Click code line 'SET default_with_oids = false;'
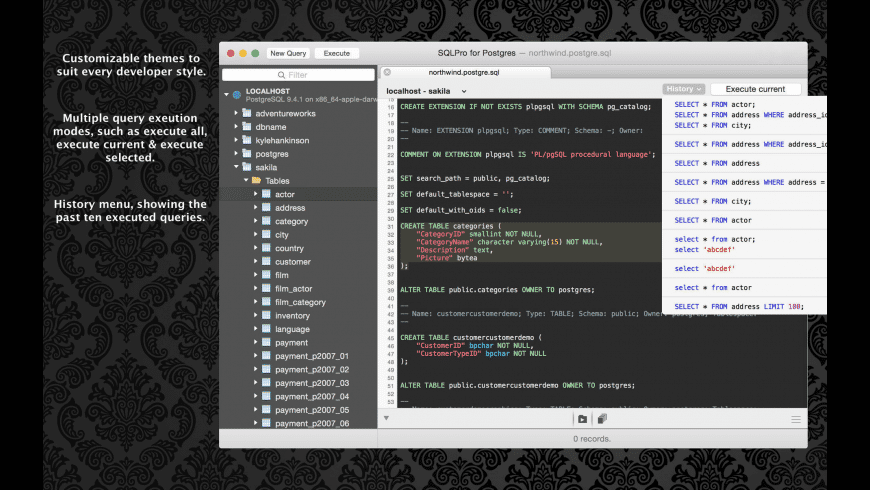The height and width of the screenshot is (490, 870). 461,210
